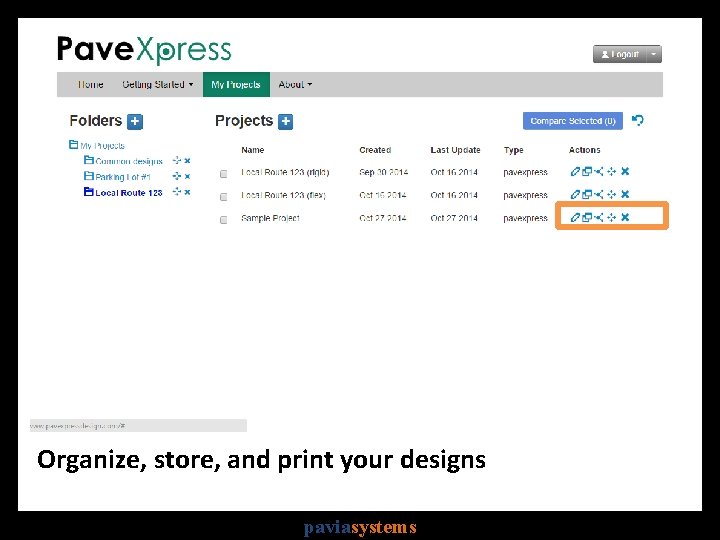Image resolution: width=720 pixels, height=540 pixels.
Task: Click the Sample Project Oct 27 2014 created date
Action: 382,218
